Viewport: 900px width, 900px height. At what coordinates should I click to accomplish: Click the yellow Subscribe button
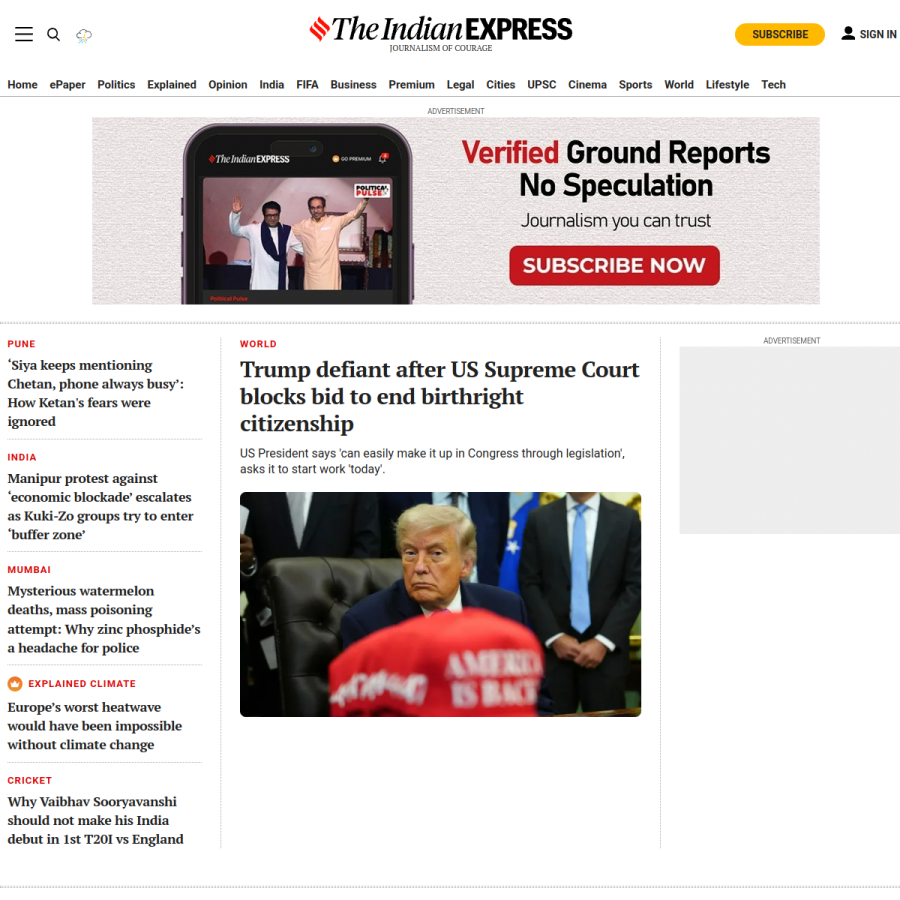click(779, 34)
